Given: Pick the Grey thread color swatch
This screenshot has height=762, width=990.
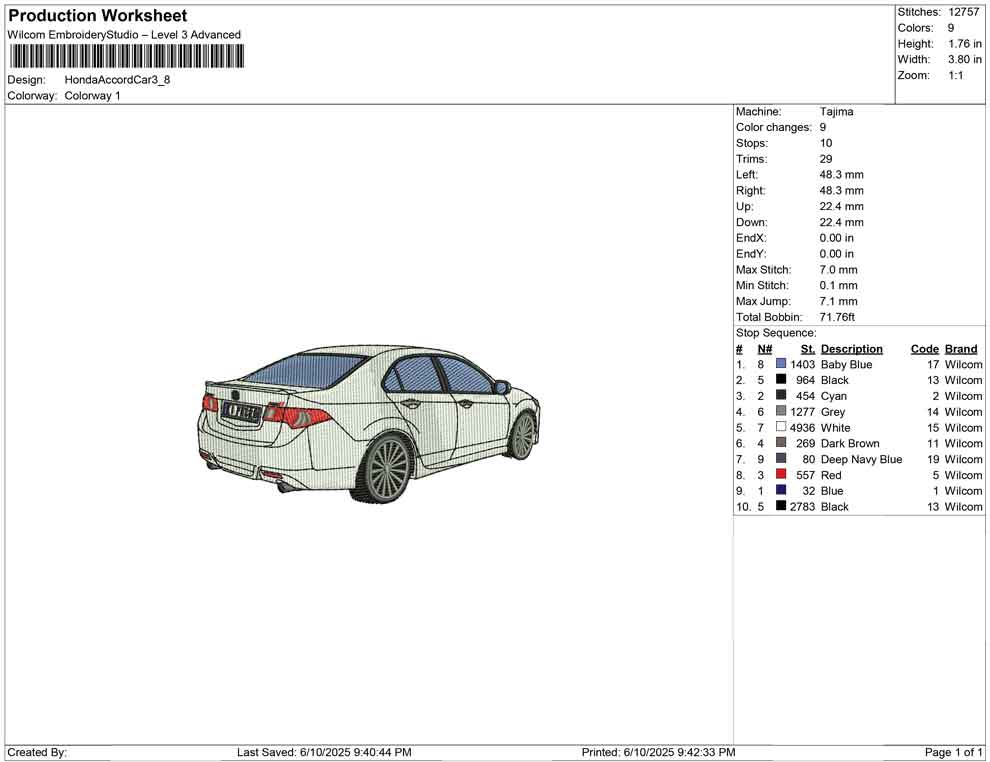Looking at the screenshot, I should (781, 412).
